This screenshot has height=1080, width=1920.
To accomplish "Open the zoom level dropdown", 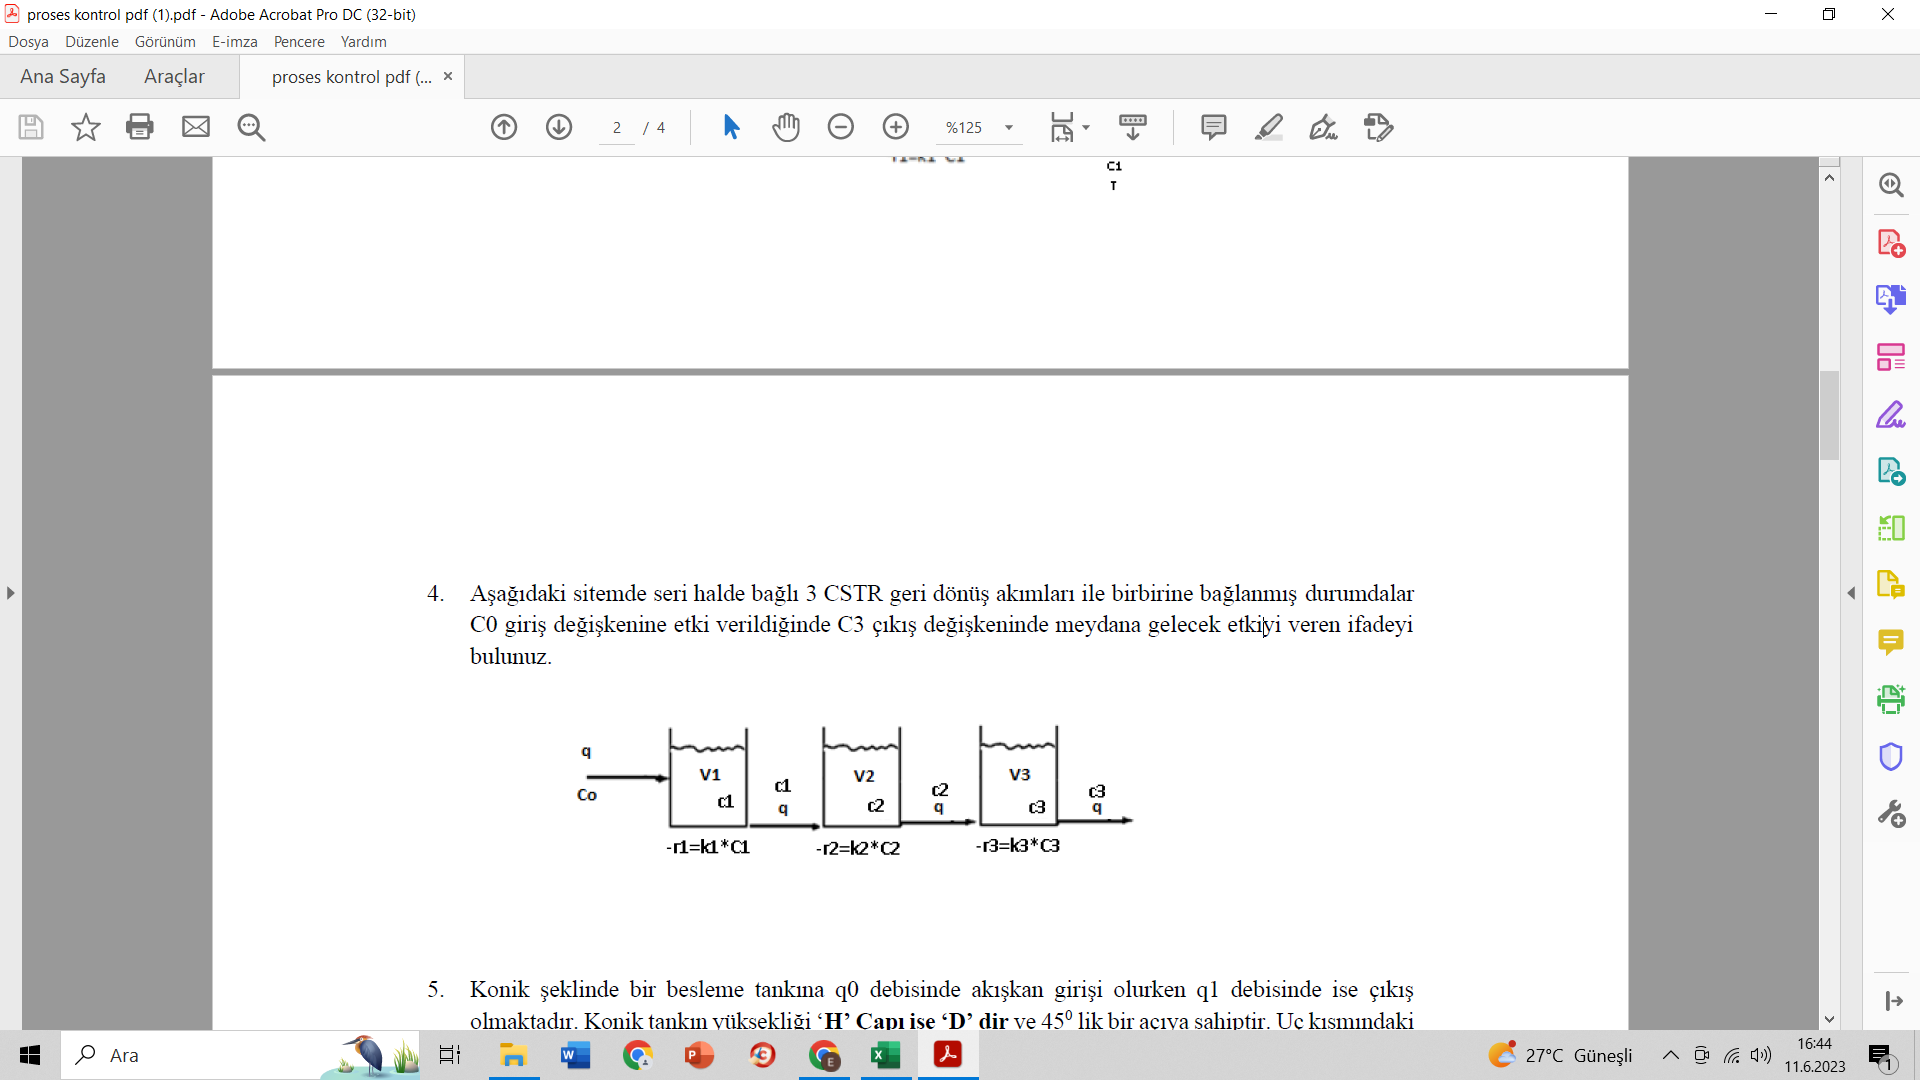I will point(1009,127).
